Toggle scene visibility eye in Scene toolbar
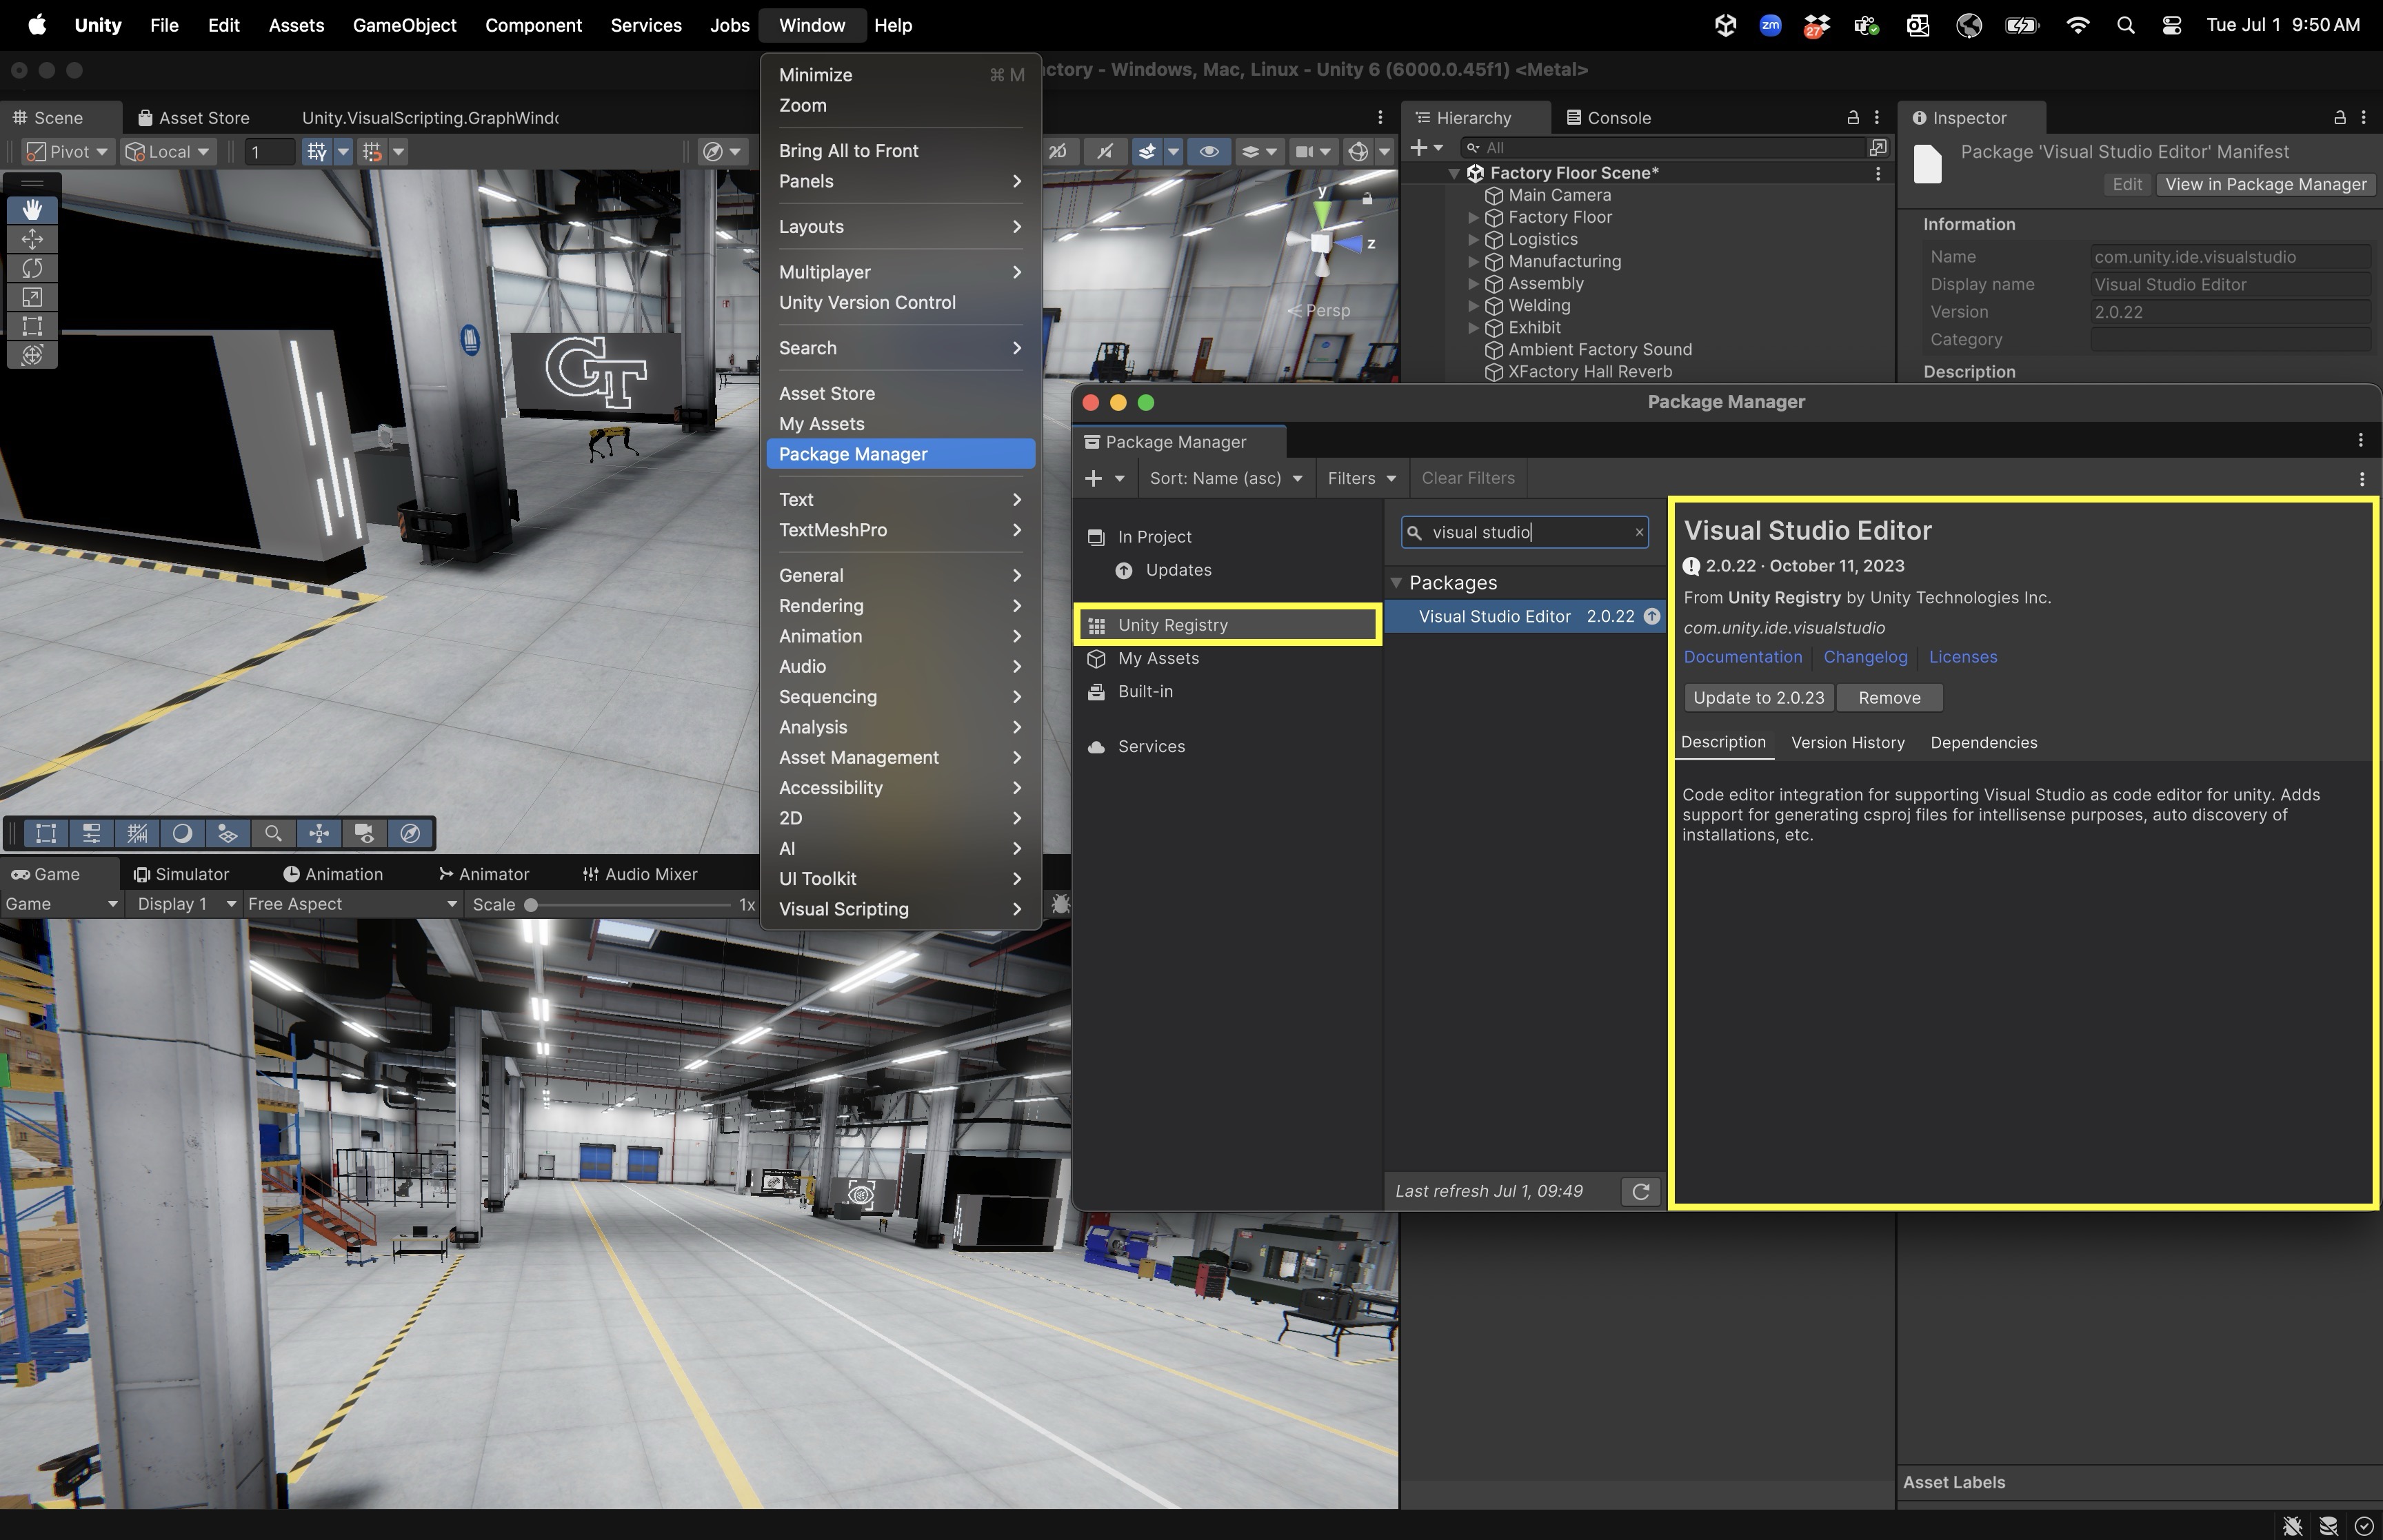 pyautogui.click(x=1208, y=152)
